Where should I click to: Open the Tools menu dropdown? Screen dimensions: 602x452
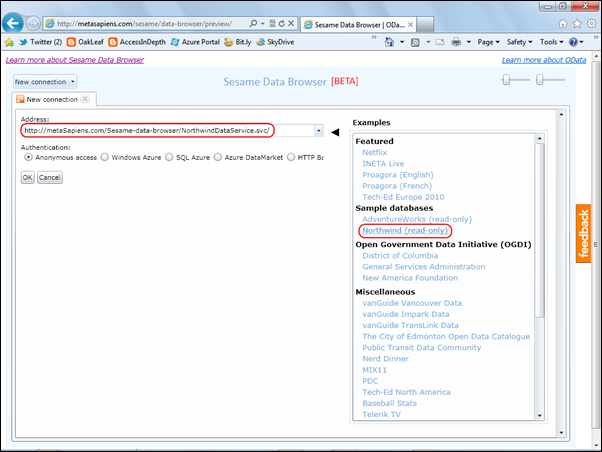click(x=551, y=42)
